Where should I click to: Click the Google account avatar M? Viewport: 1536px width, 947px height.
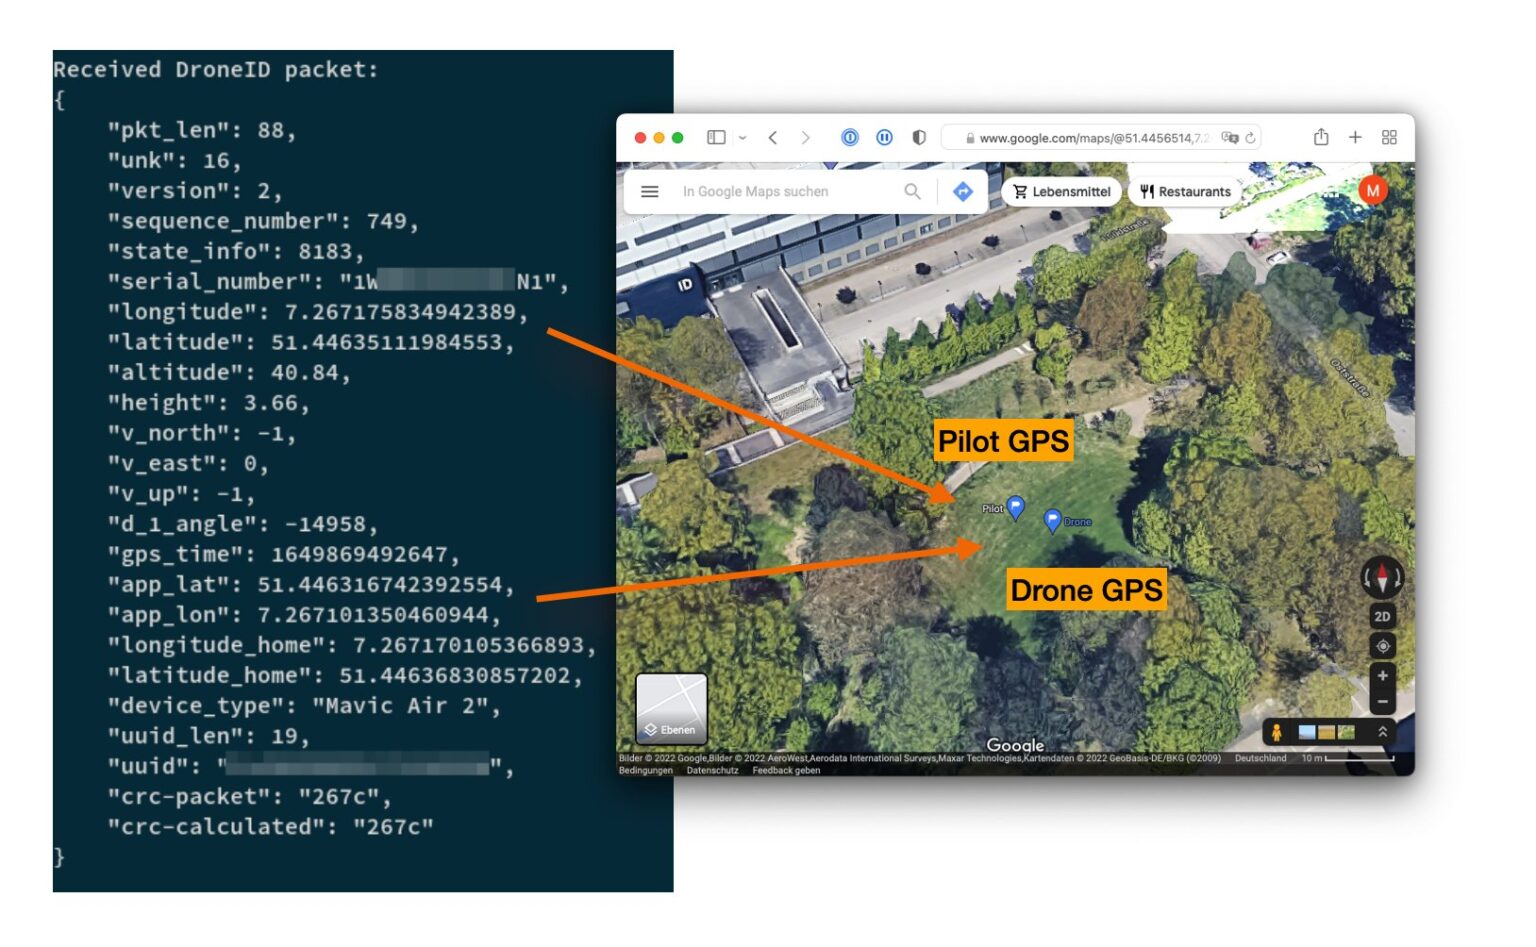1372,190
